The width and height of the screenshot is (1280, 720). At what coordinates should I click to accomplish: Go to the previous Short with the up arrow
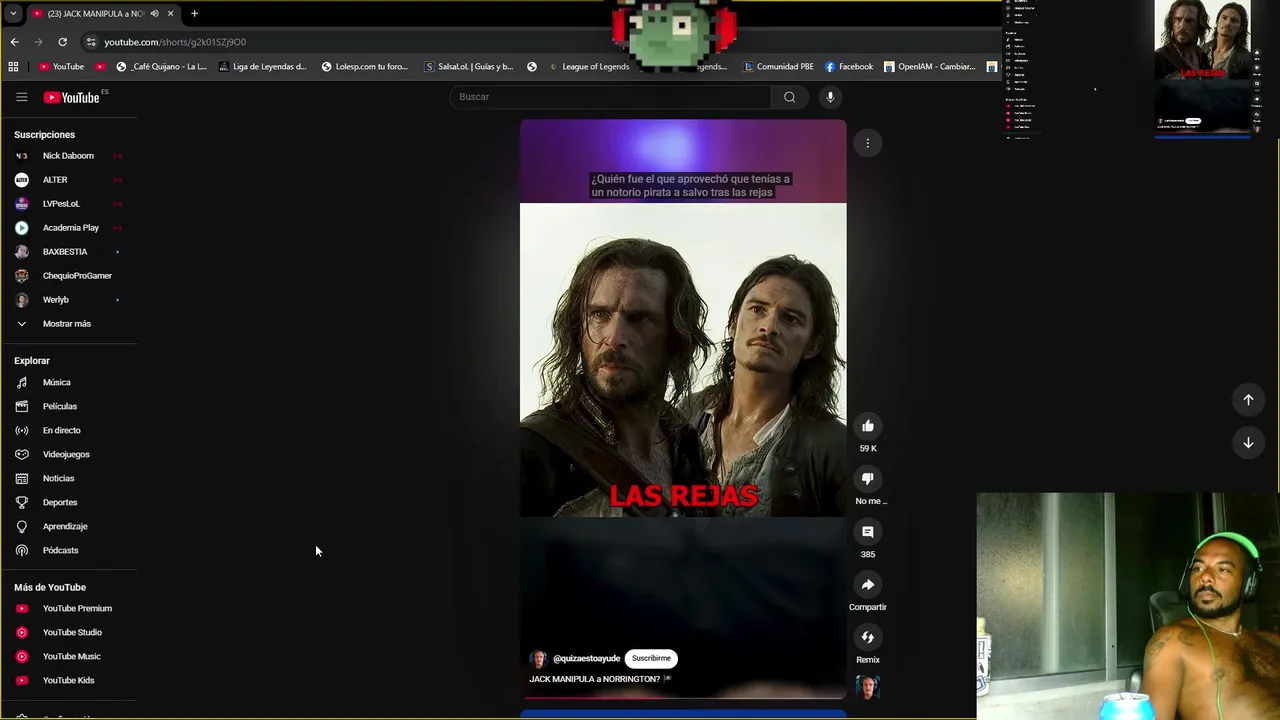(x=1248, y=400)
